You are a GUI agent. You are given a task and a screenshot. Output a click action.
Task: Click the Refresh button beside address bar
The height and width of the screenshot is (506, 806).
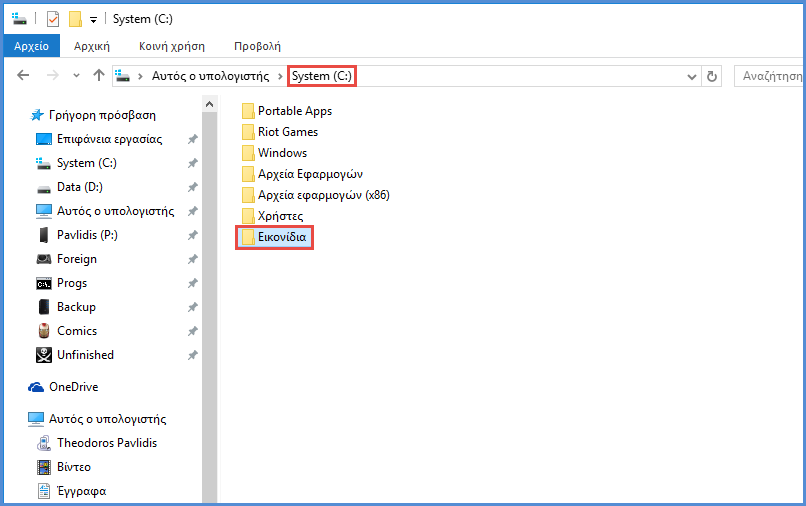712,76
